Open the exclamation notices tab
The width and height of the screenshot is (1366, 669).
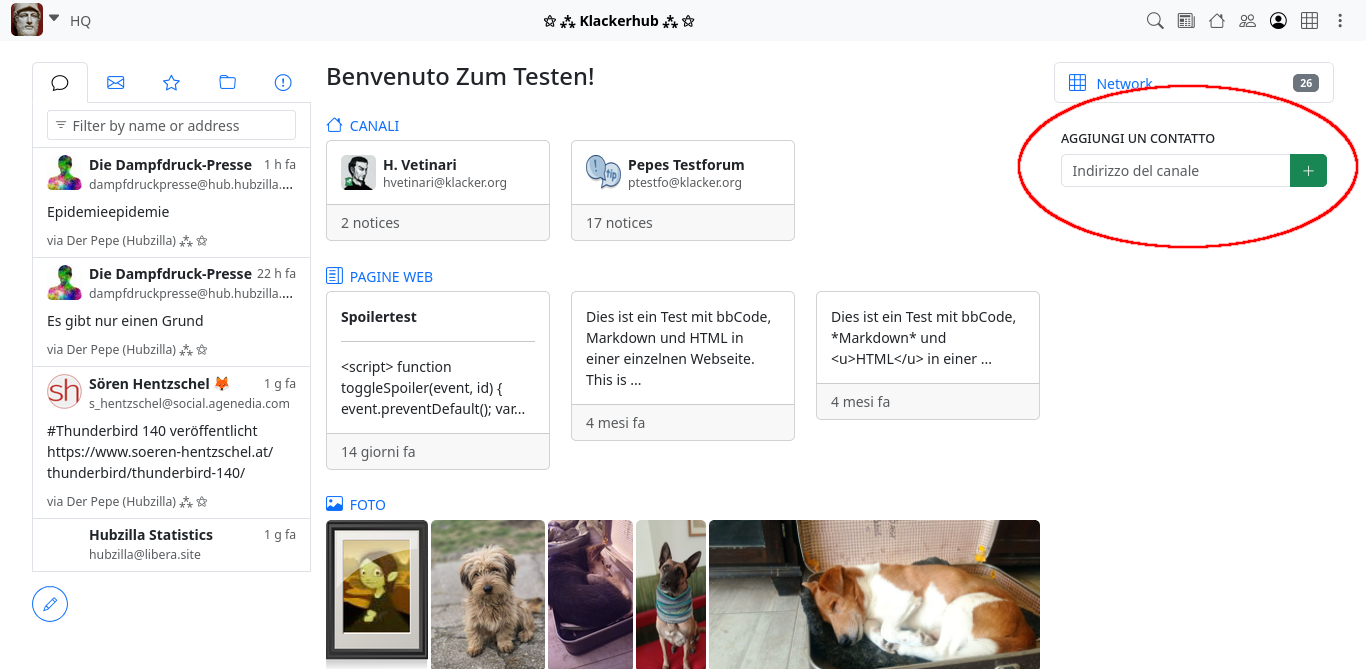[x=283, y=83]
